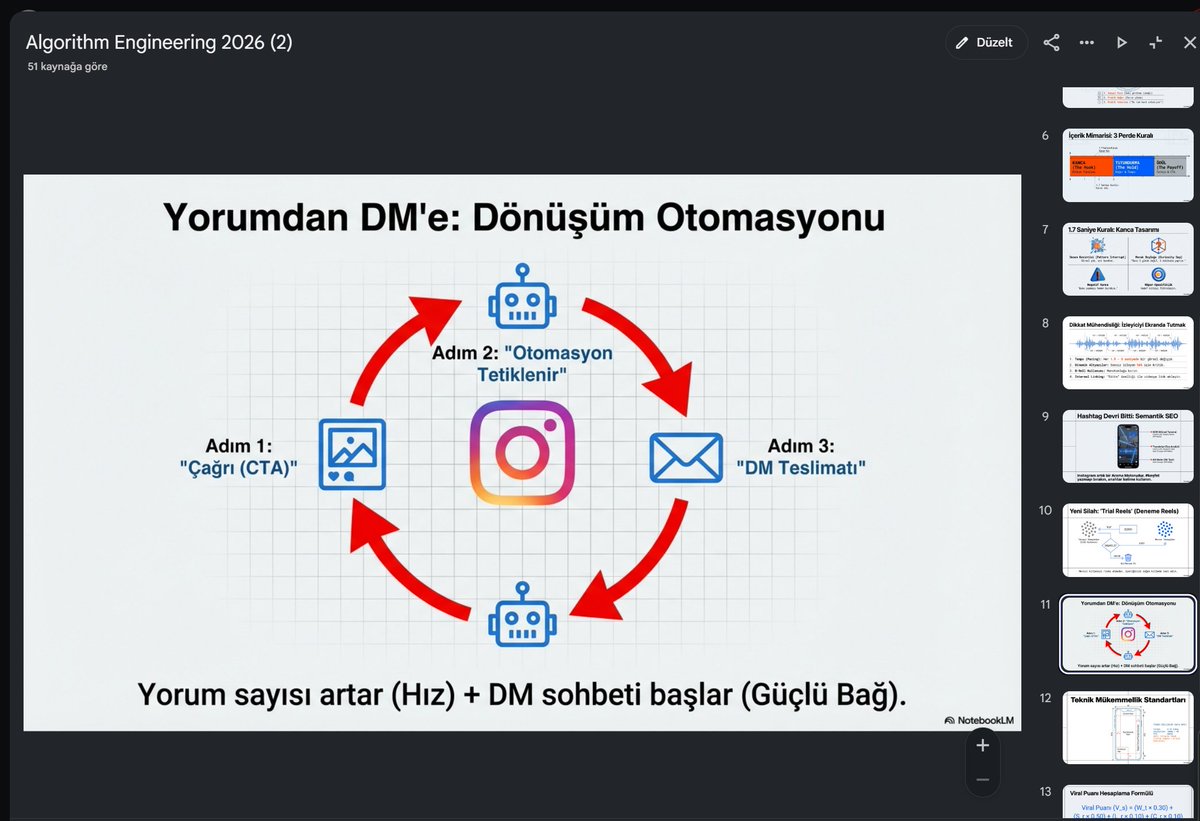Click the pop-out view icon next to play
The image size is (1200, 821).
tap(1156, 42)
